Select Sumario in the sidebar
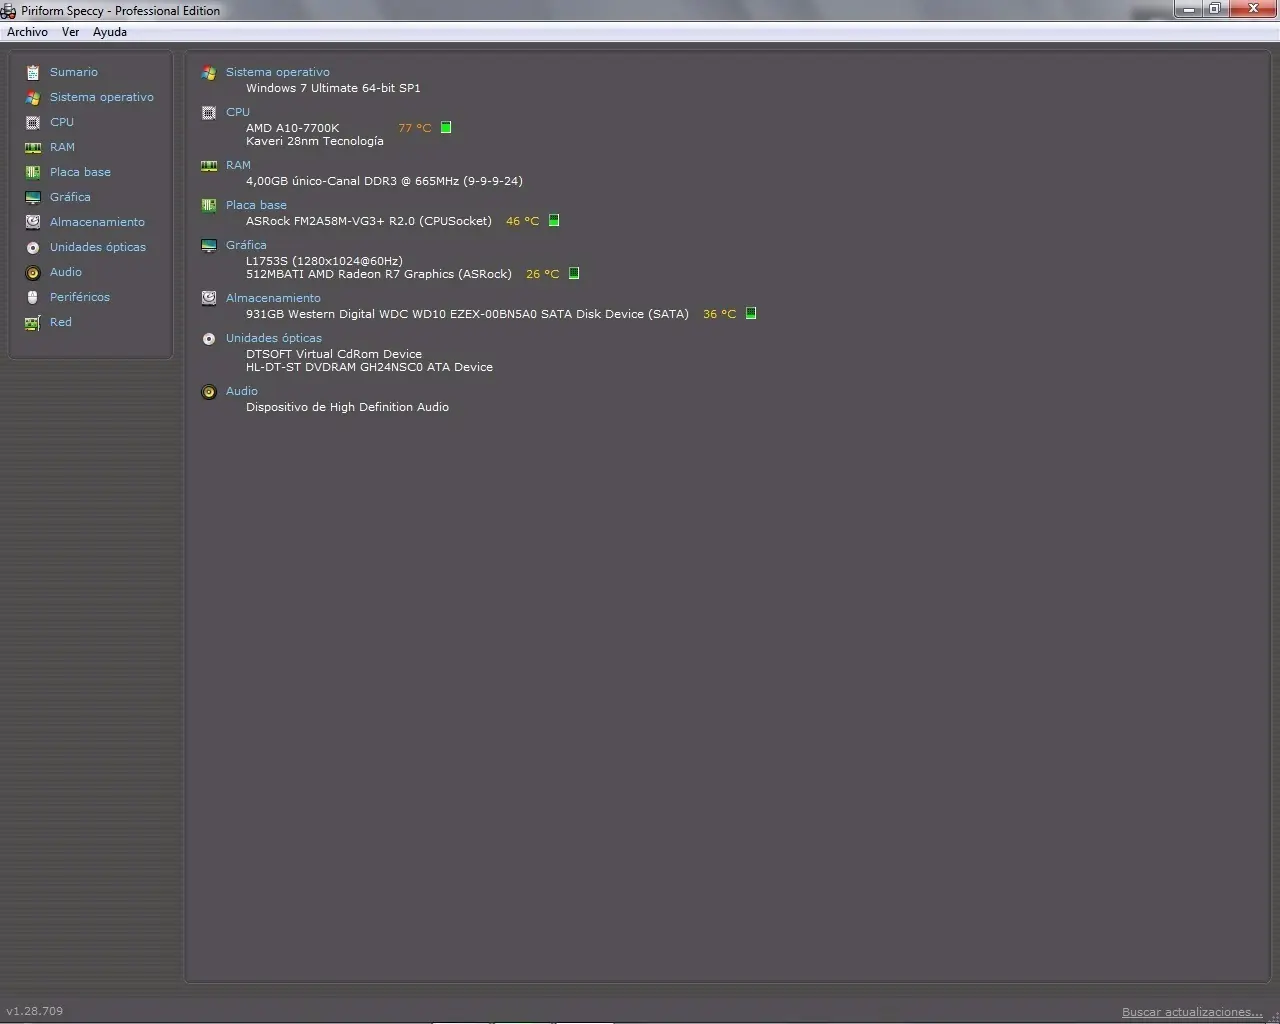This screenshot has width=1280, height=1024. 74,72
